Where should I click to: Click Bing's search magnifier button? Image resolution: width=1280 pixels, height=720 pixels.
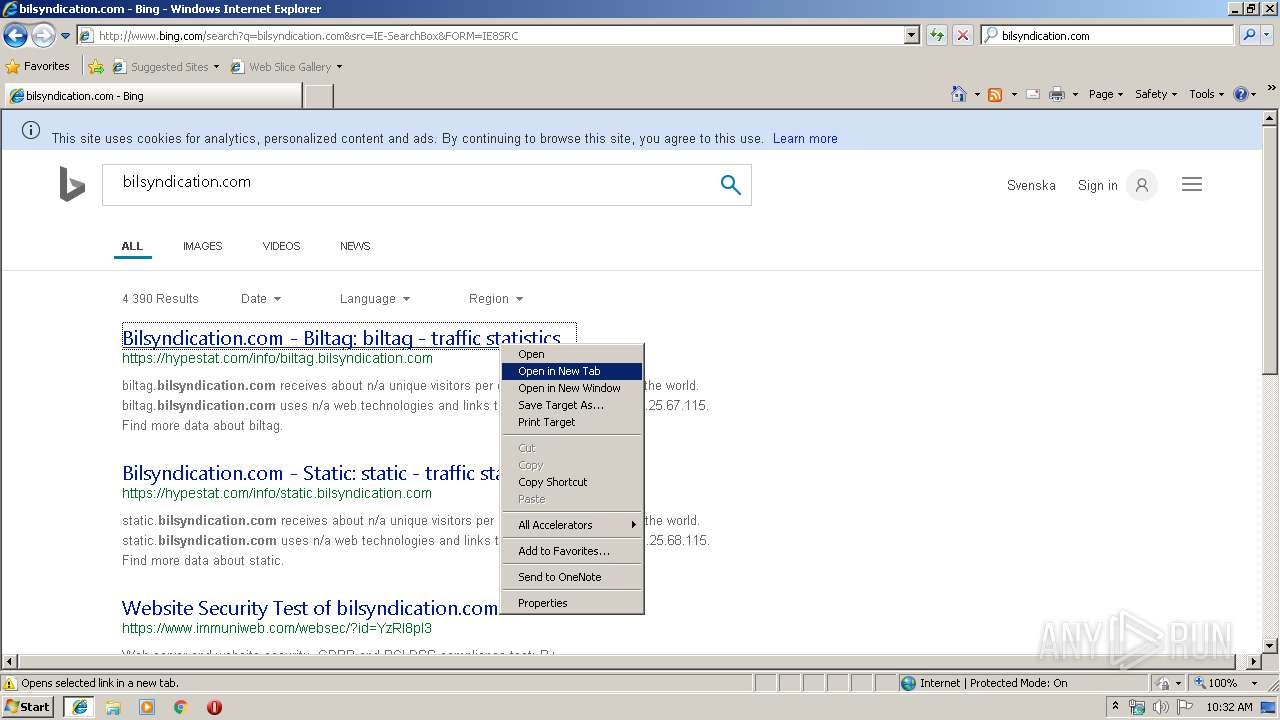tap(731, 185)
